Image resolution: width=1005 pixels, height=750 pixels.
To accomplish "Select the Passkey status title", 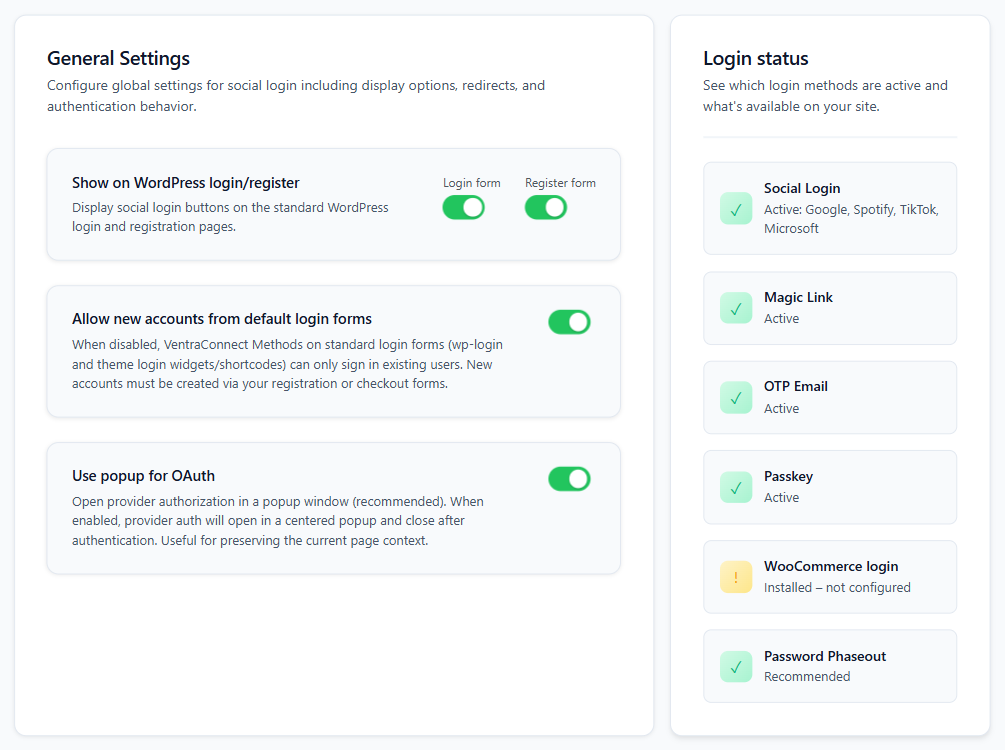I will pos(788,476).
